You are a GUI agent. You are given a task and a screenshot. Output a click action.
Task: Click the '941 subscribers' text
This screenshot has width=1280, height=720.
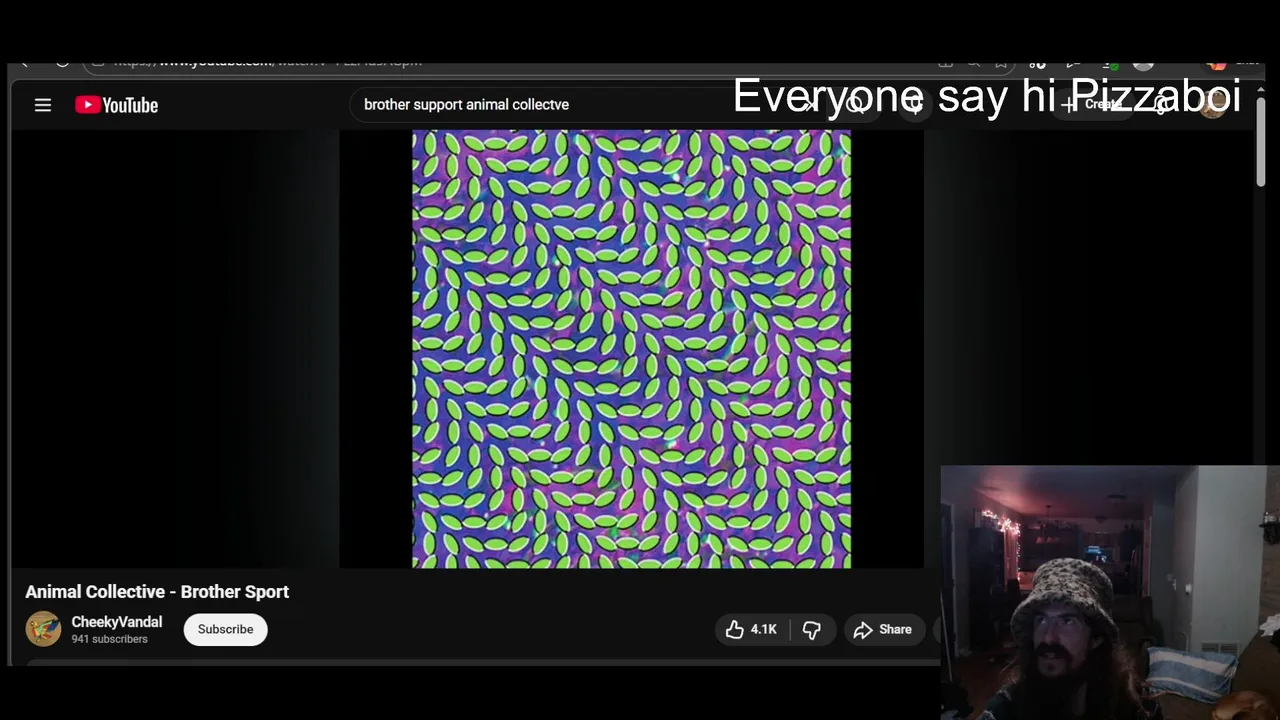coord(109,639)
